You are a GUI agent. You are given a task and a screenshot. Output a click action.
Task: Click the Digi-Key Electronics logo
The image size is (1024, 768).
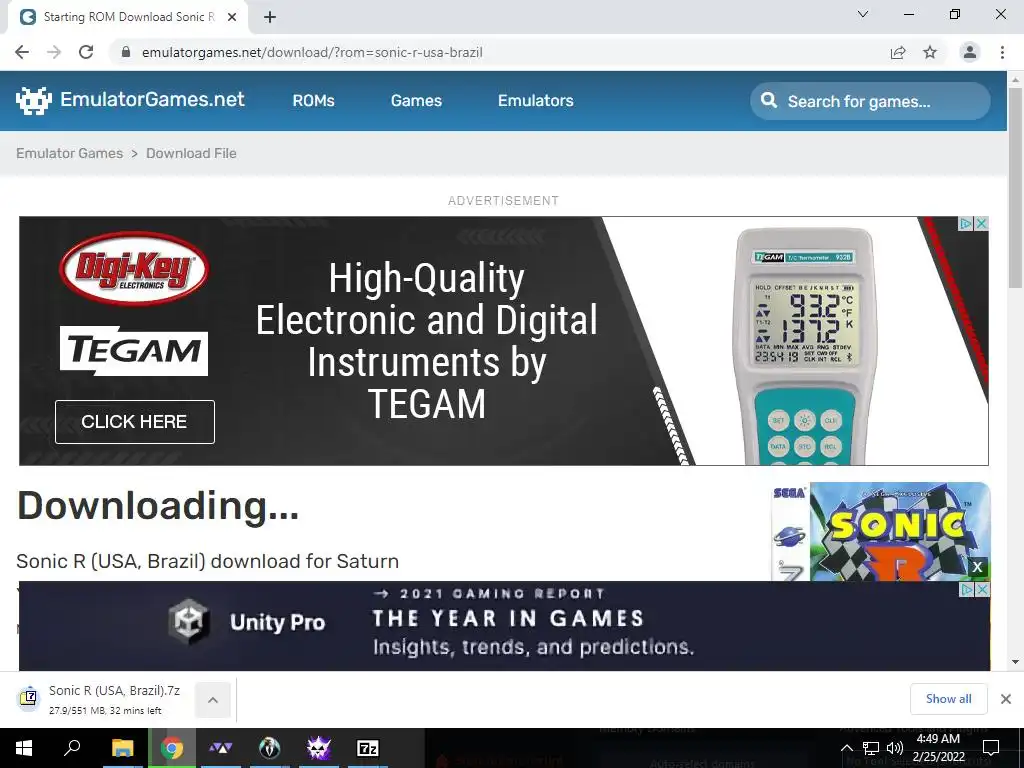134,269
